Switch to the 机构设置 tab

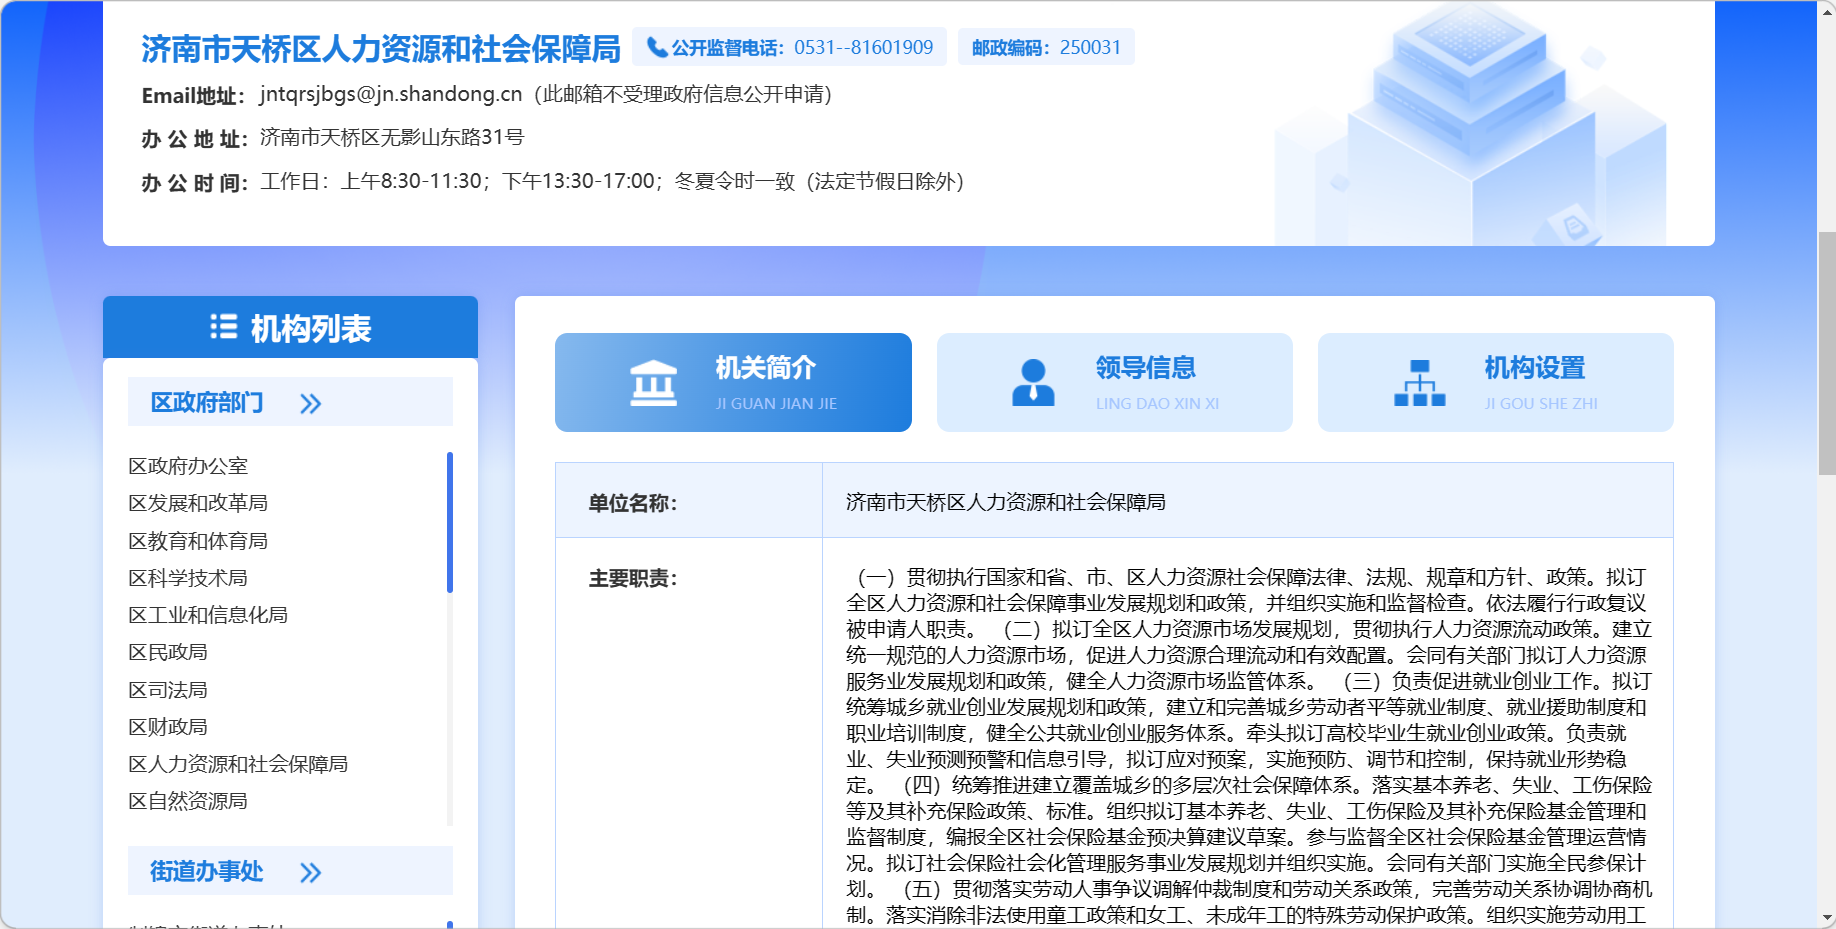[1534, 368]
